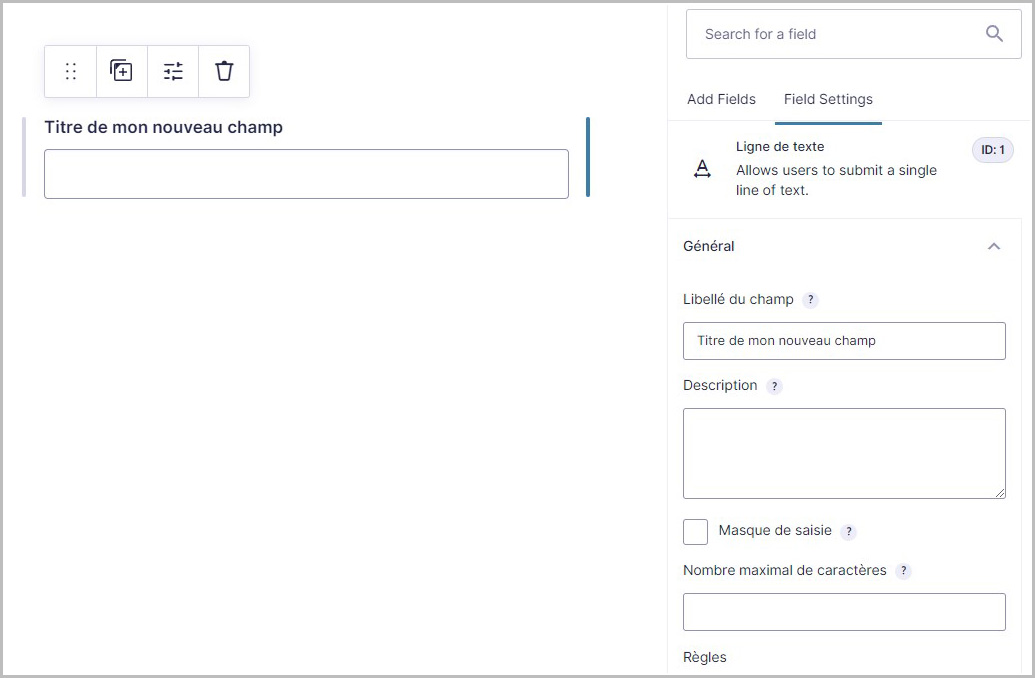Click the text input in form preview
This screenshot has height=678, width=1035.
click(x=306, y=174)
